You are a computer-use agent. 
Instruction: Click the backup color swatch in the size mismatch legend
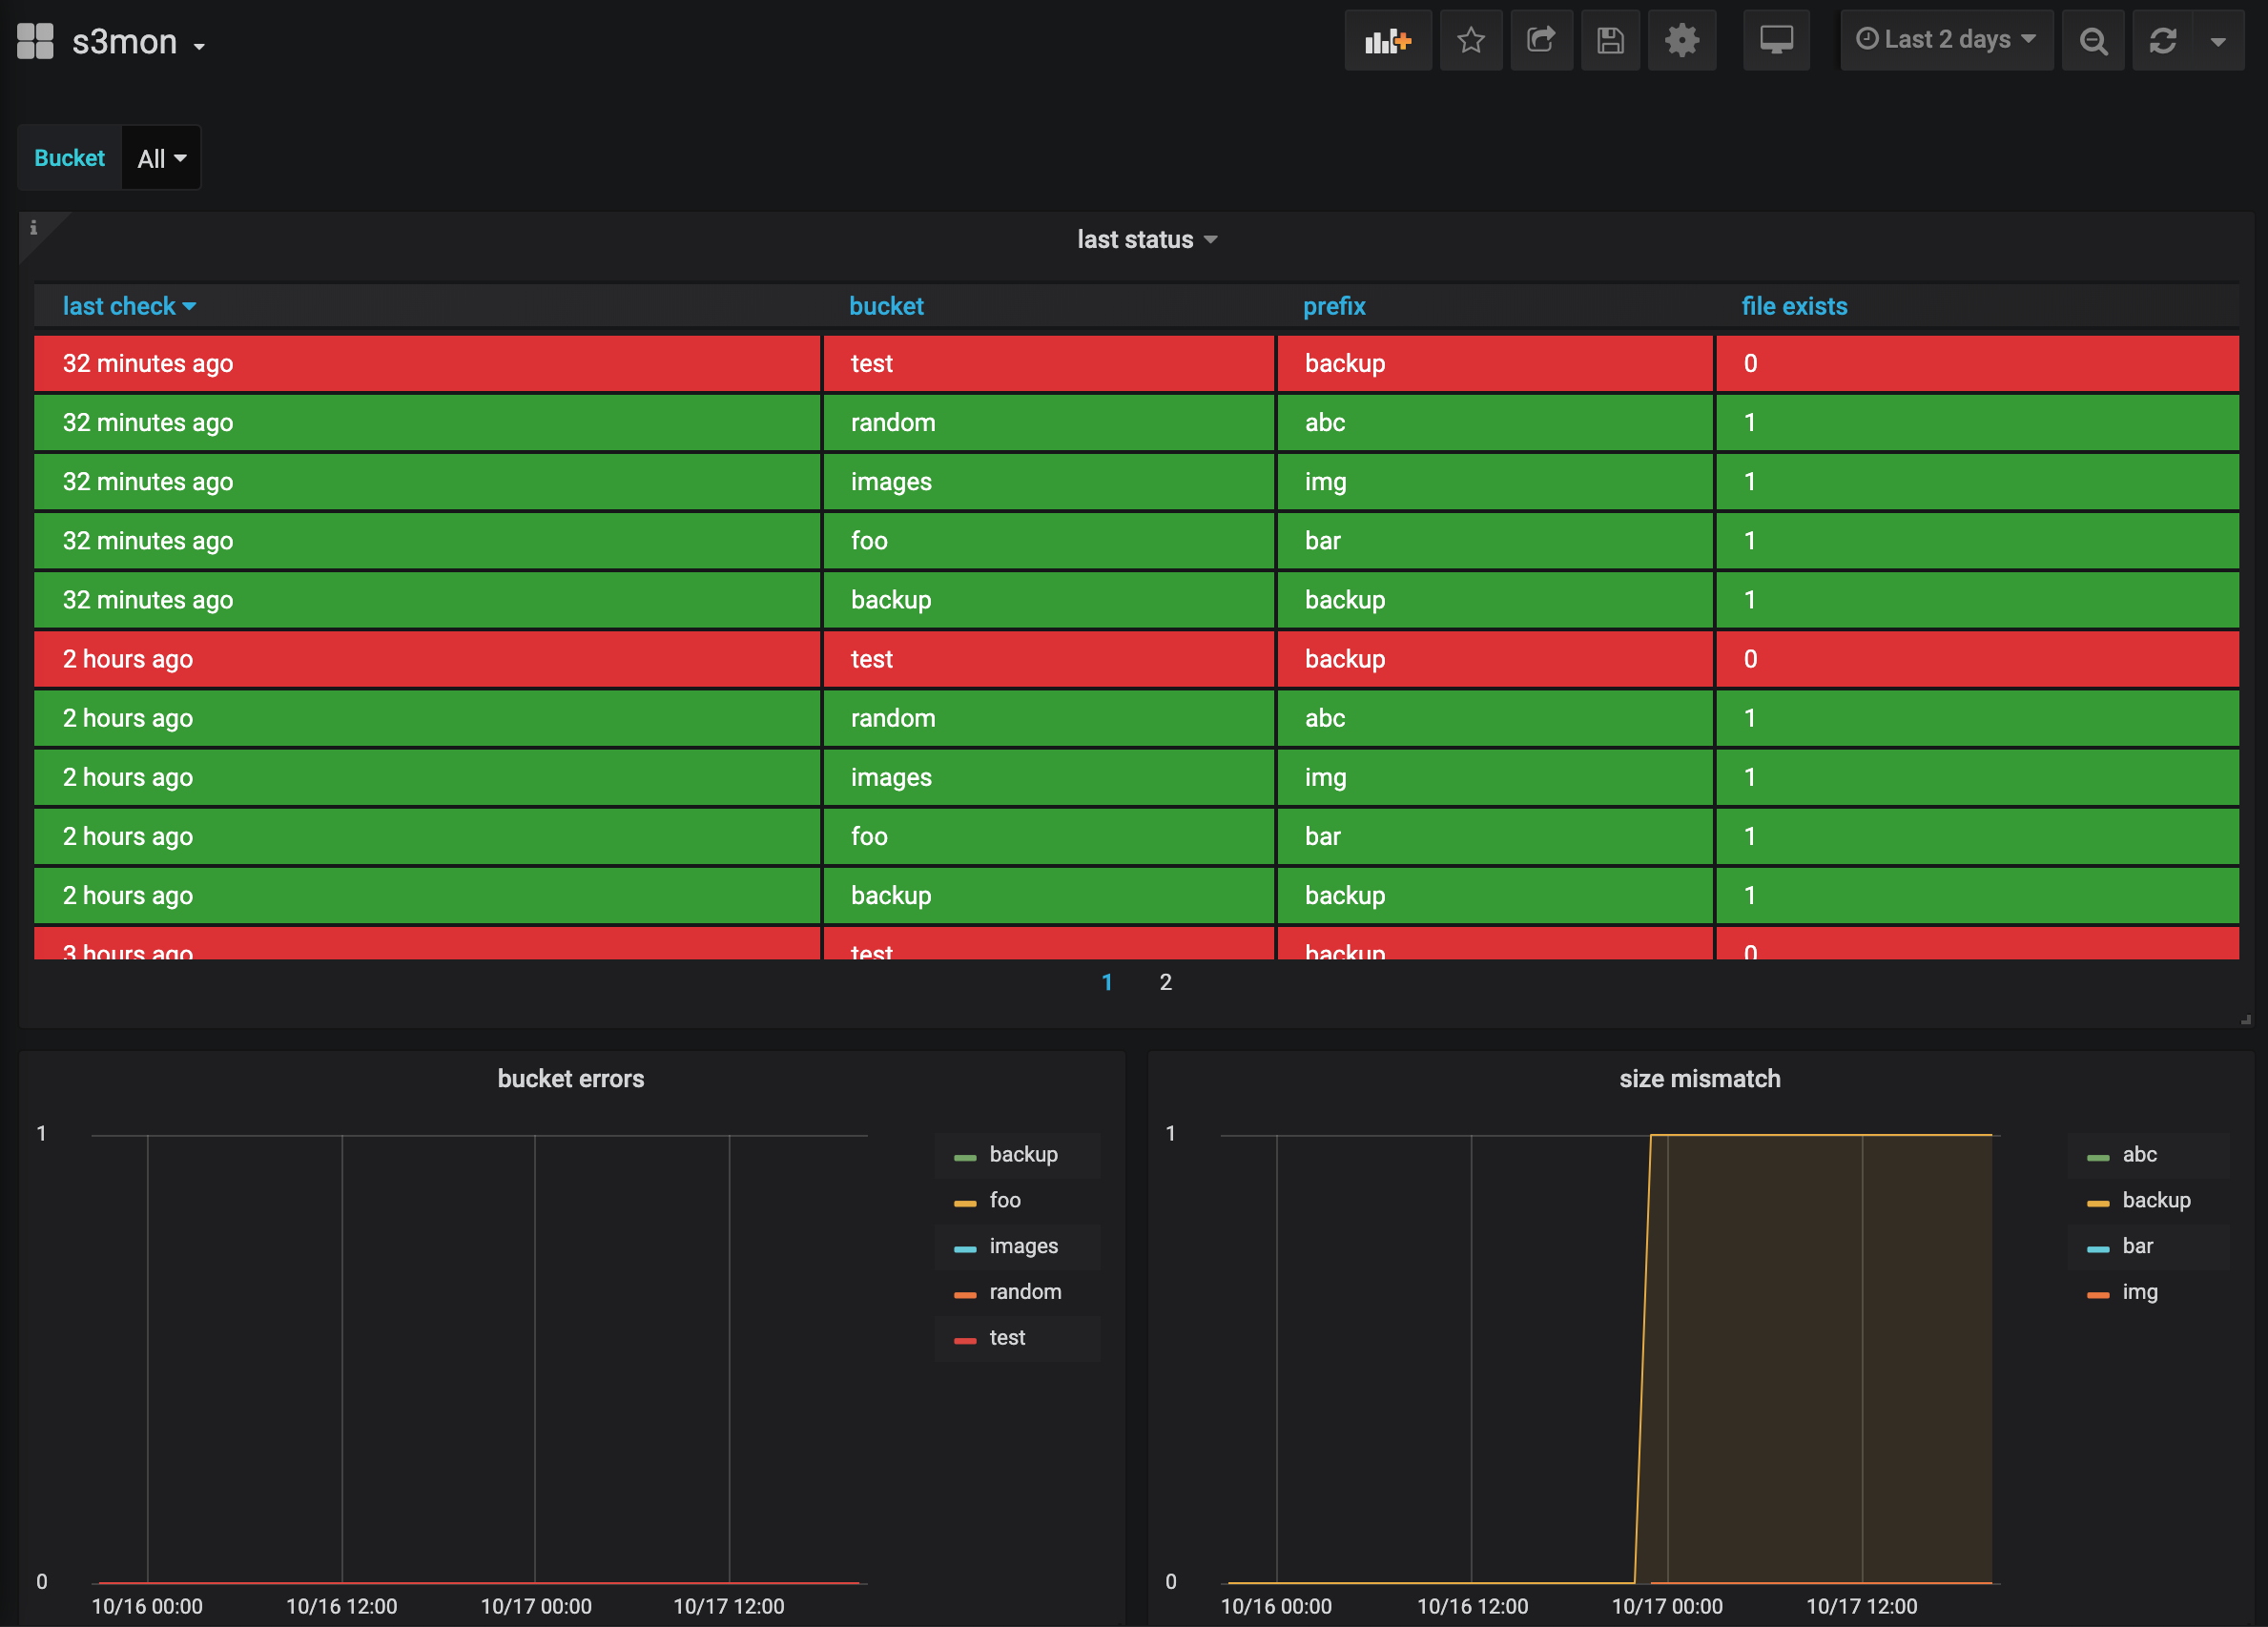click(2098, 1202)
